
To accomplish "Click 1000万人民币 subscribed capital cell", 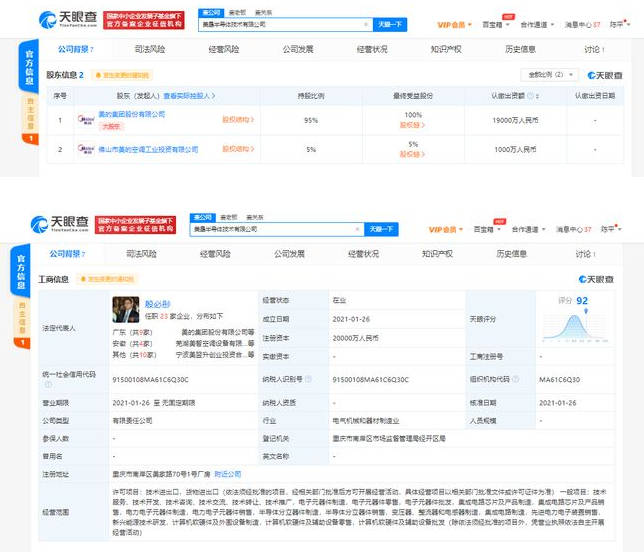I will [x=515, y=149].
